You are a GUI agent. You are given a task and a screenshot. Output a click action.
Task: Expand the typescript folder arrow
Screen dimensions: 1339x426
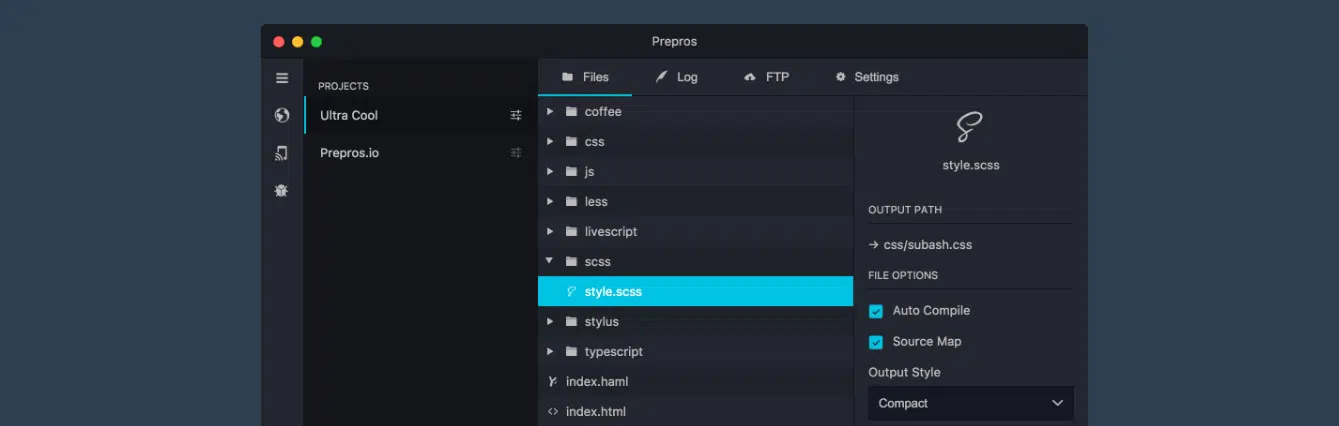coord(550,352)
